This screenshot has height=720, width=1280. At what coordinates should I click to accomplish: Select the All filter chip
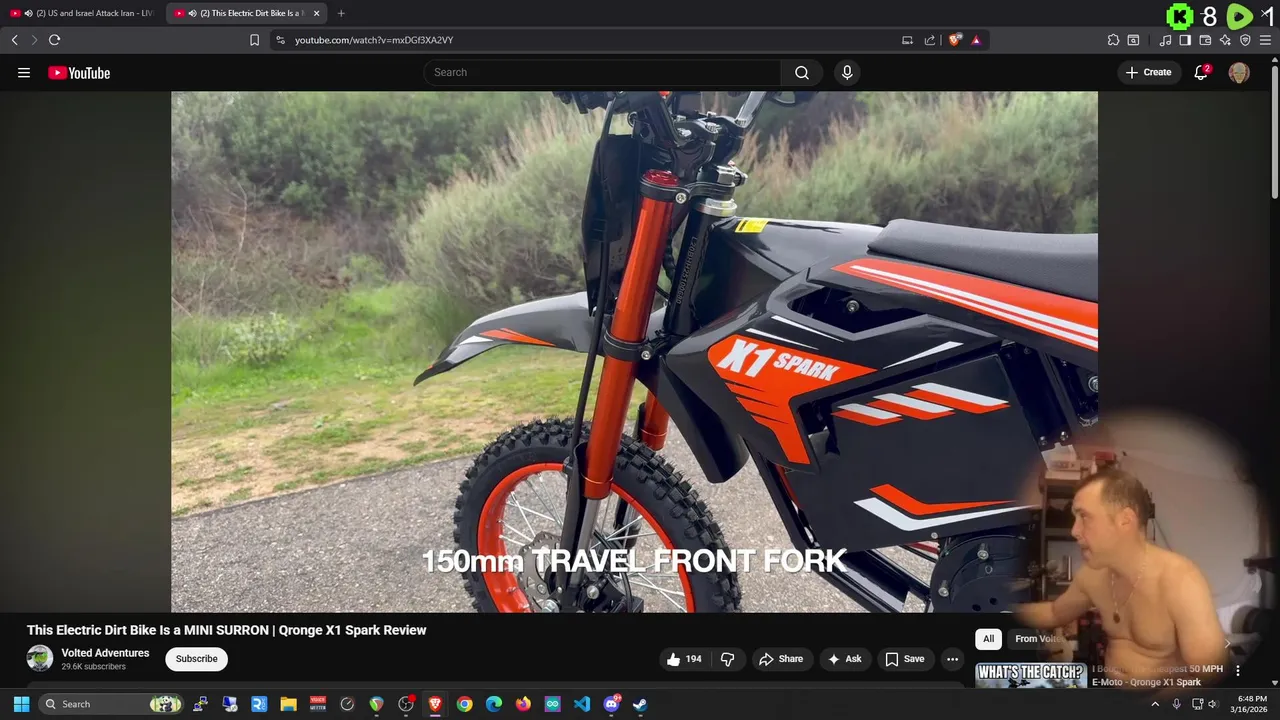click(988, 639)
